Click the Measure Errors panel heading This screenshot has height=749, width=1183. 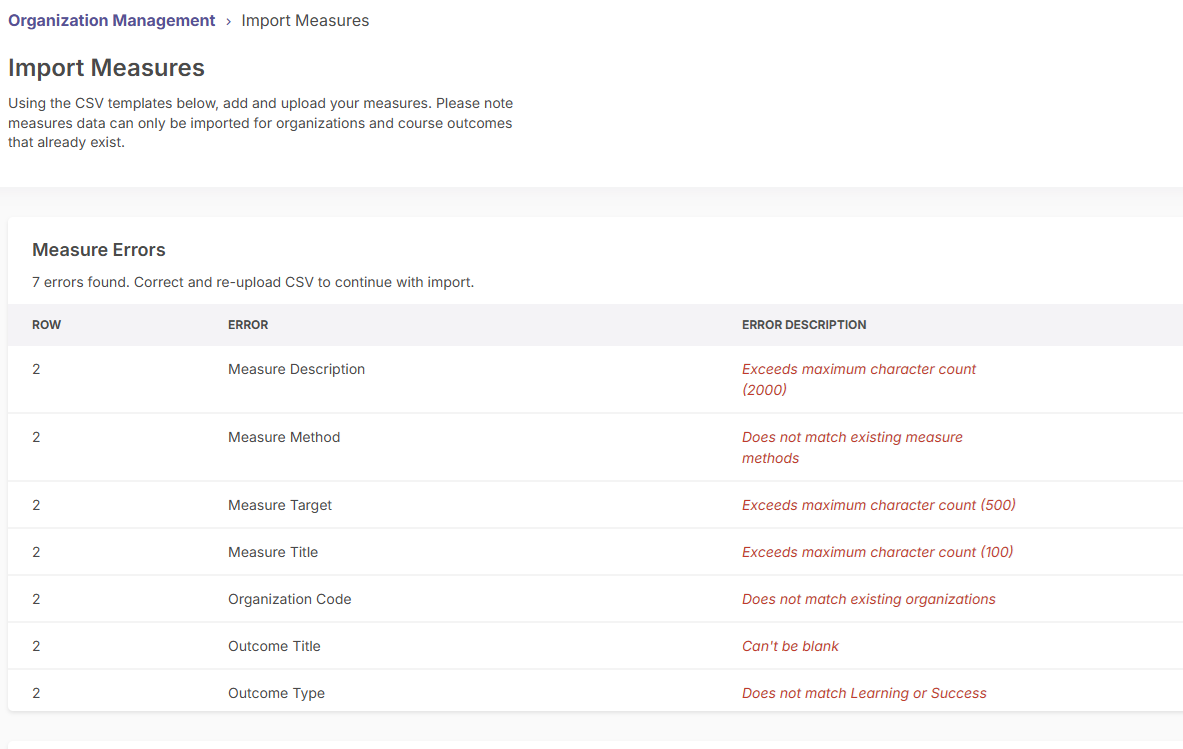pos(98,250)
